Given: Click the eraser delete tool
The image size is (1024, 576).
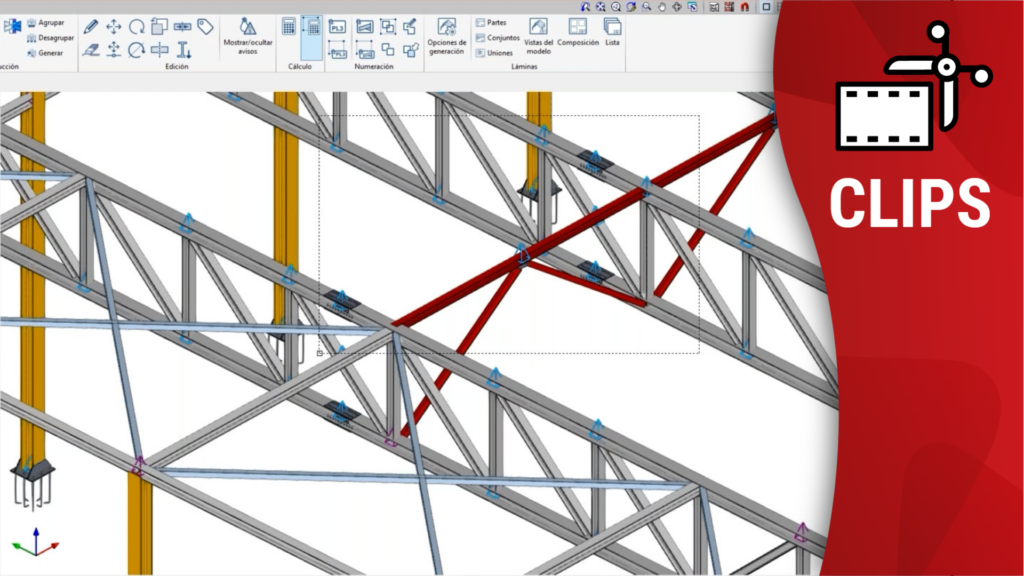Looking at the screenshot, I should pos(91,49).
